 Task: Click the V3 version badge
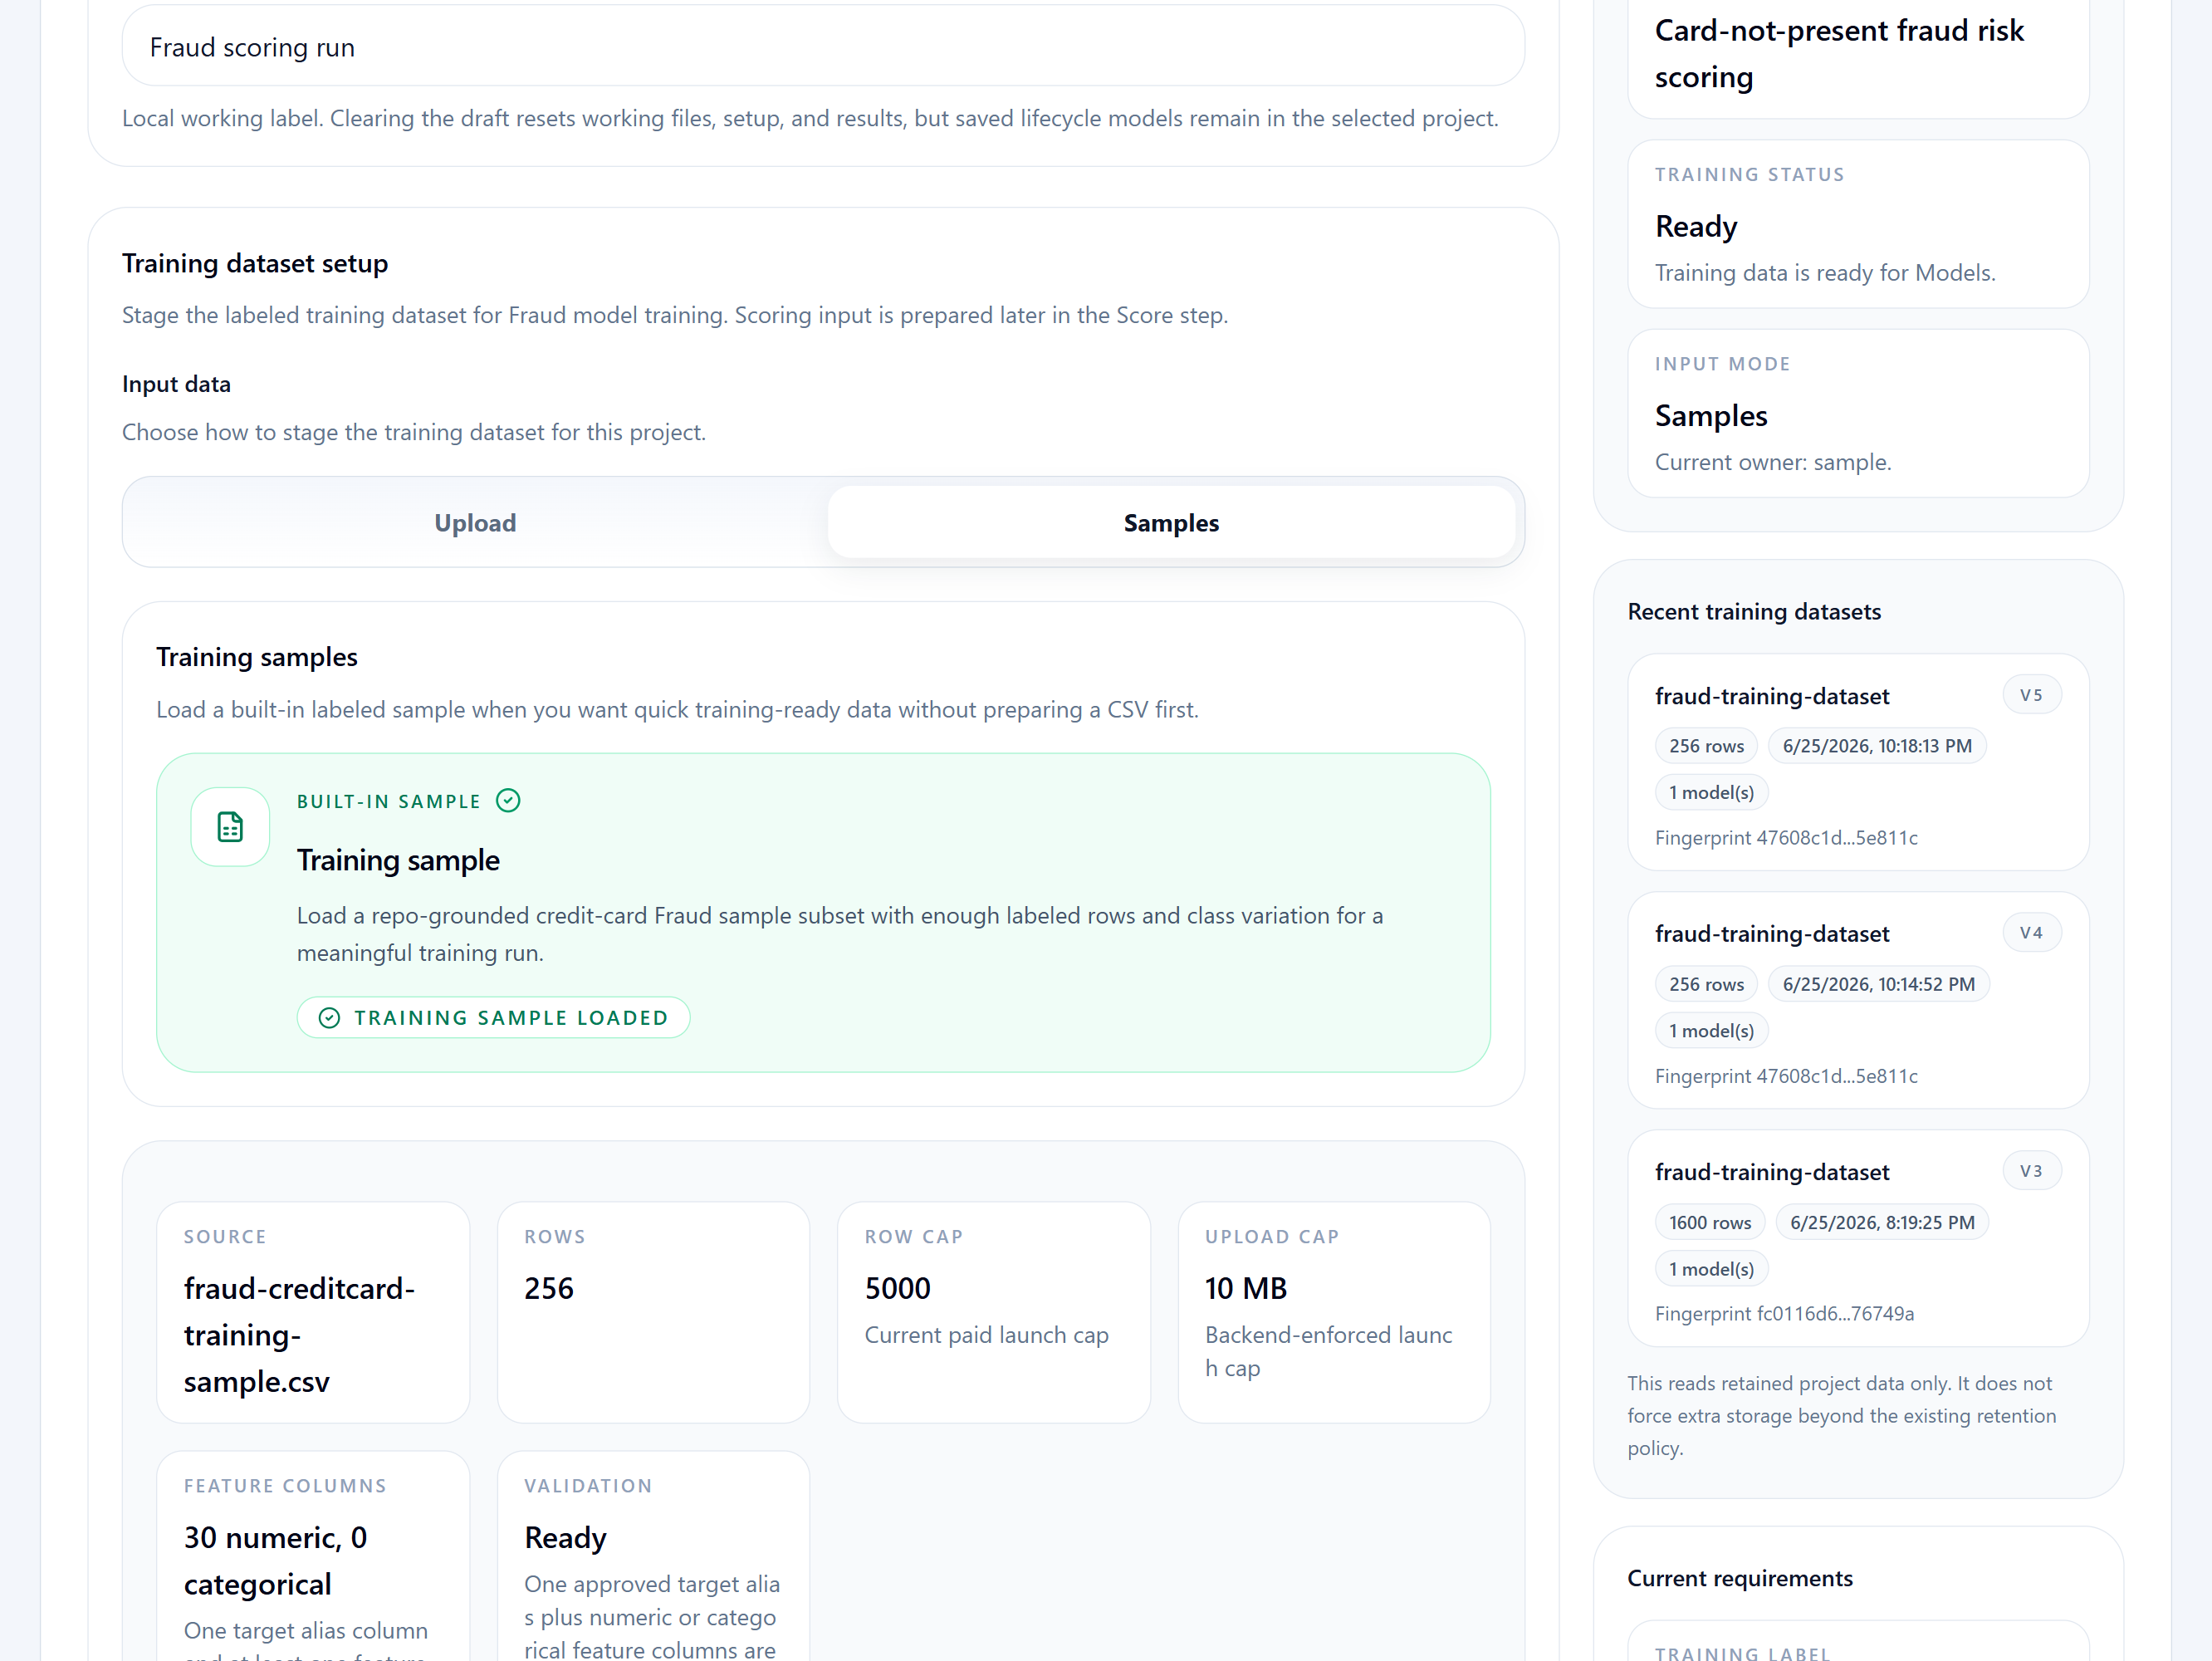[2031, 1171]
